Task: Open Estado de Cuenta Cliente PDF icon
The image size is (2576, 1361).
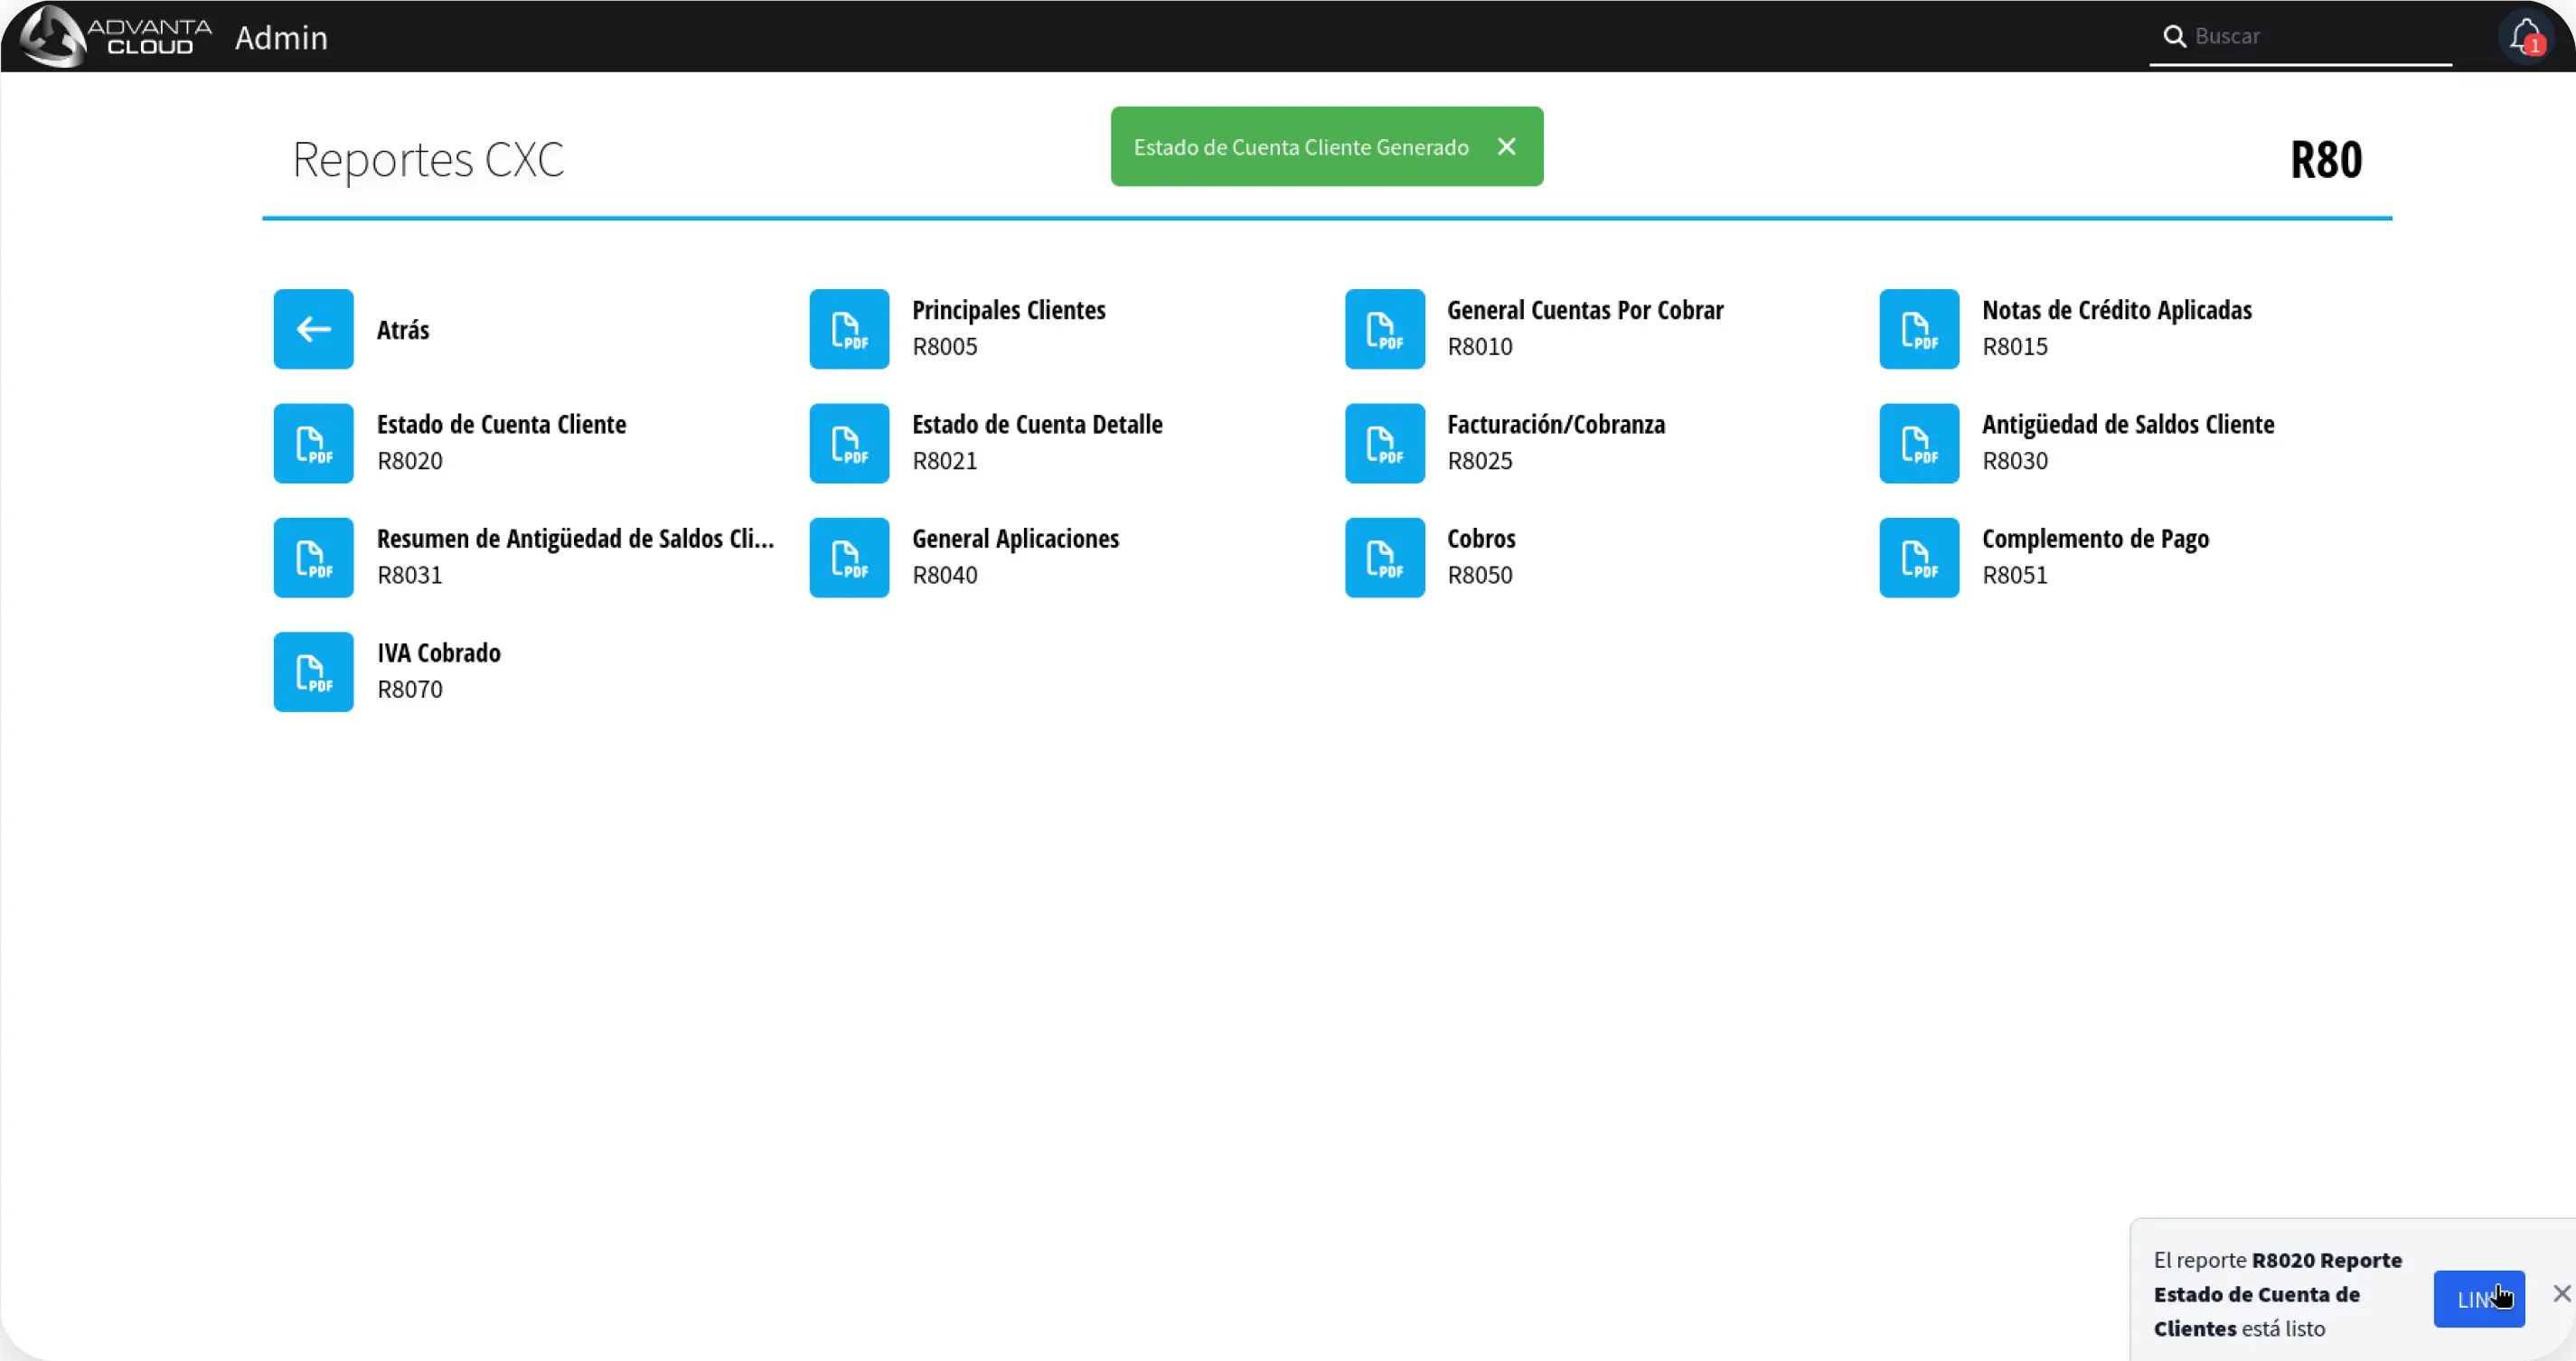Action: [x=313, y=443]
